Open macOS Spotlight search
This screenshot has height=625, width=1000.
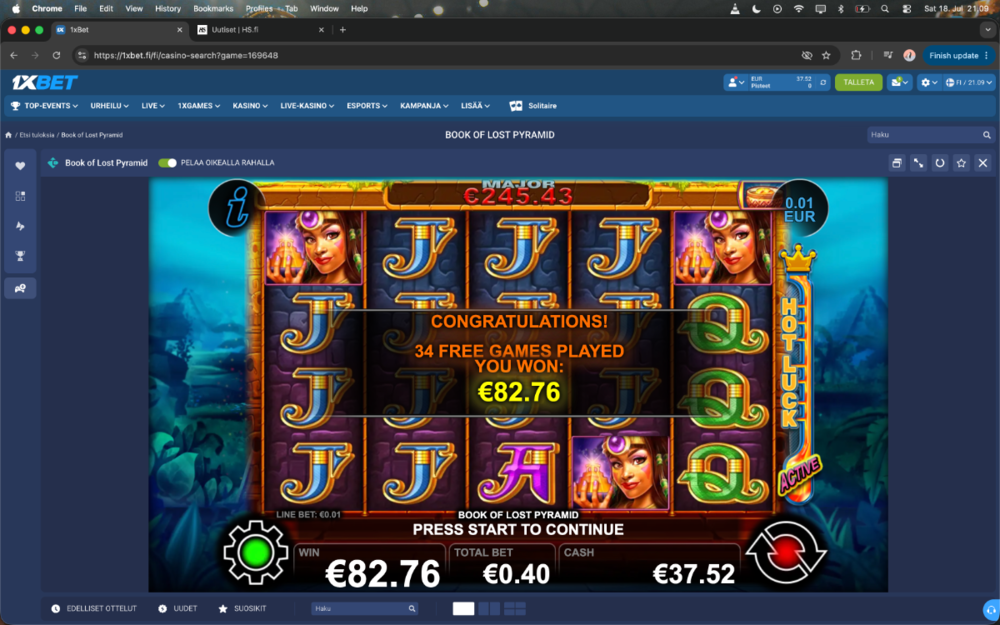[x=885, y=9]
